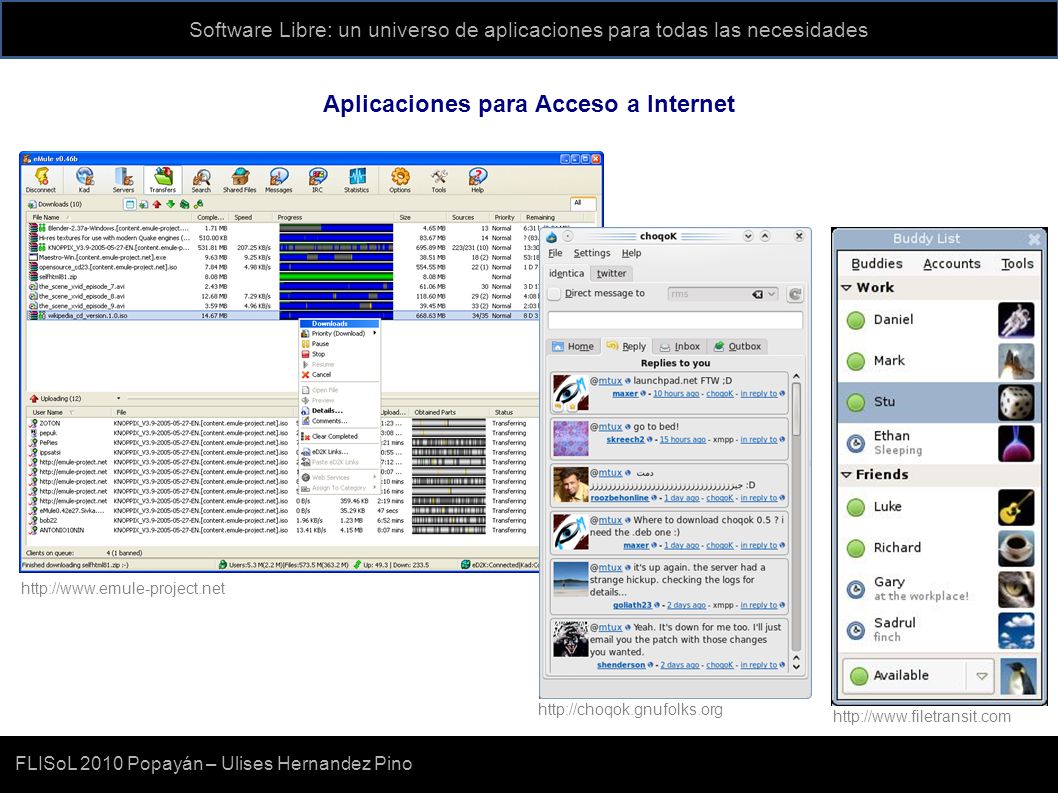Enable the 'Direct message to' checkbox
Screen dimensions: 1058x793
click(554, 294)
